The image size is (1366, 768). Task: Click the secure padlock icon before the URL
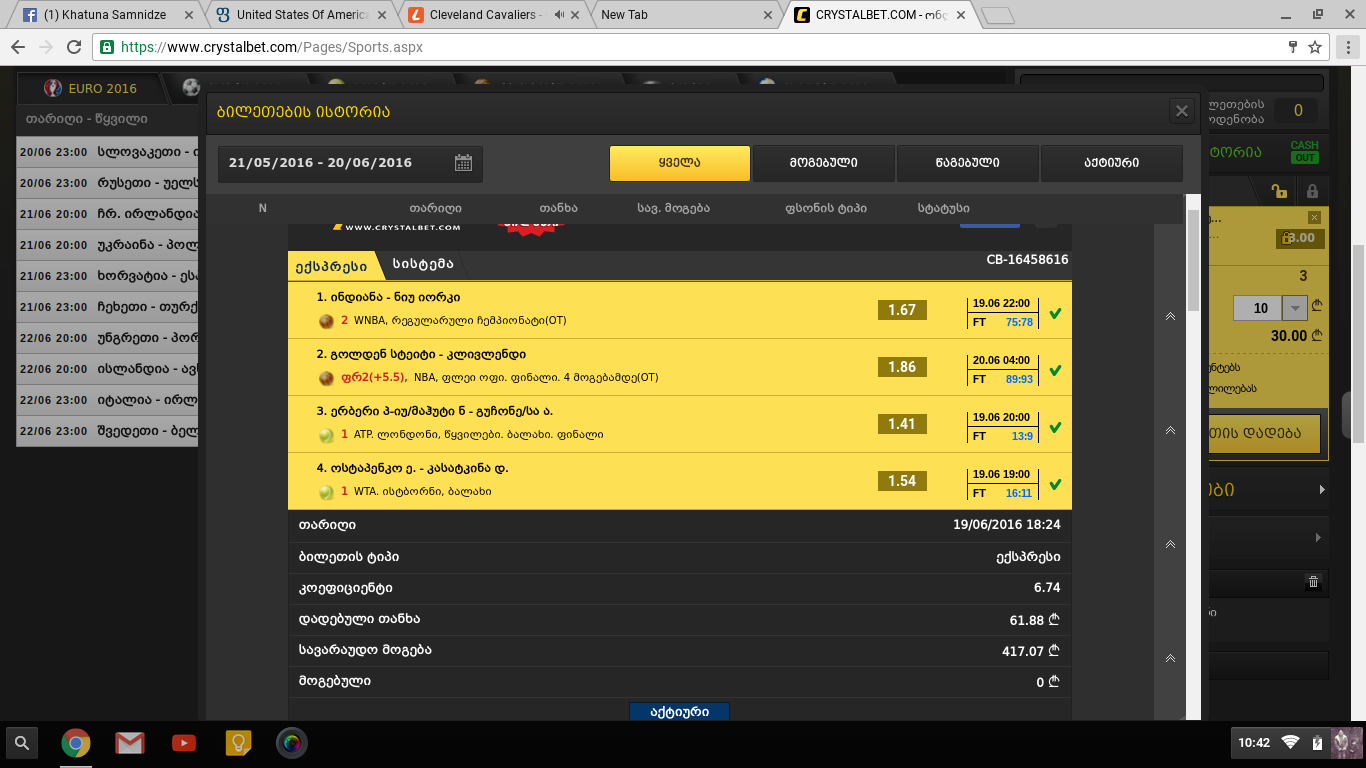tap(108, 47)
